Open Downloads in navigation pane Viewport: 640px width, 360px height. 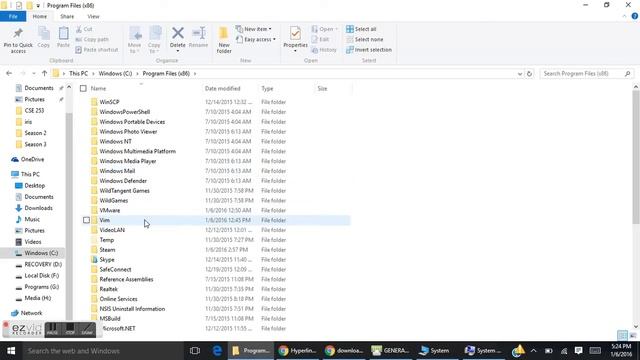coord(38,208)
